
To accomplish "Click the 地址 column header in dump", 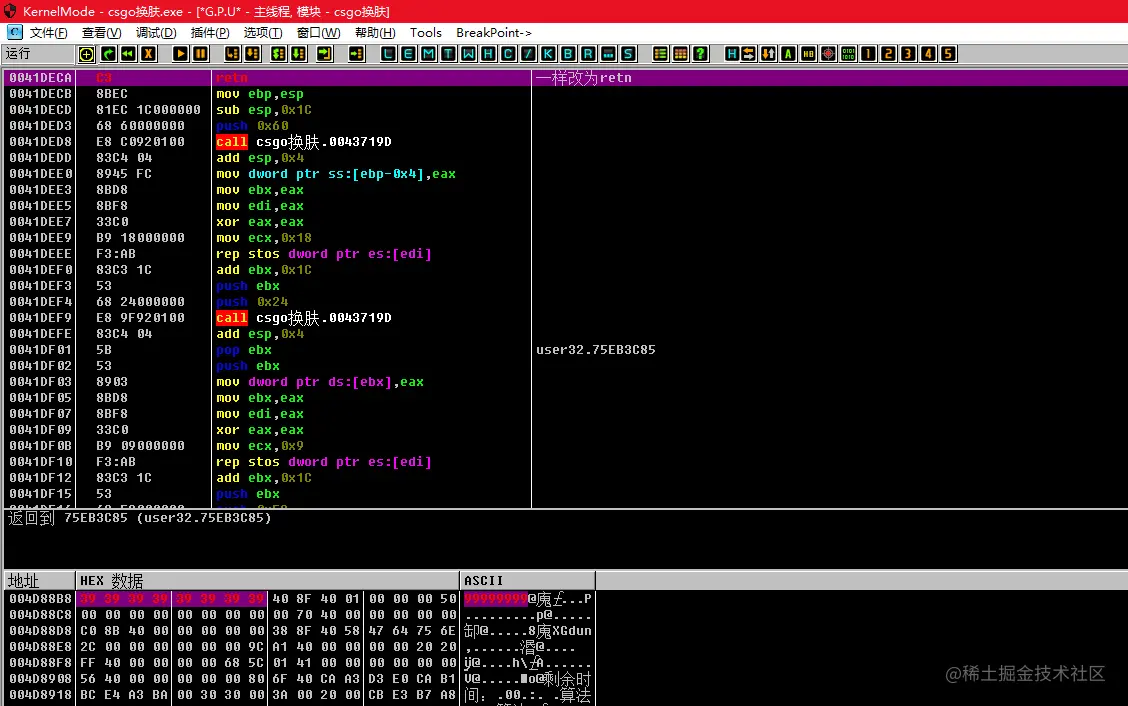I will (x=40, y=581).
